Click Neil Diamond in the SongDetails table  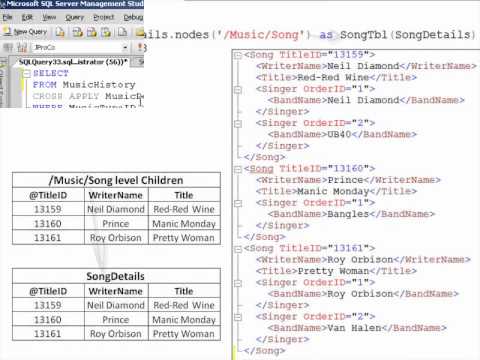(x=116, y=305)
